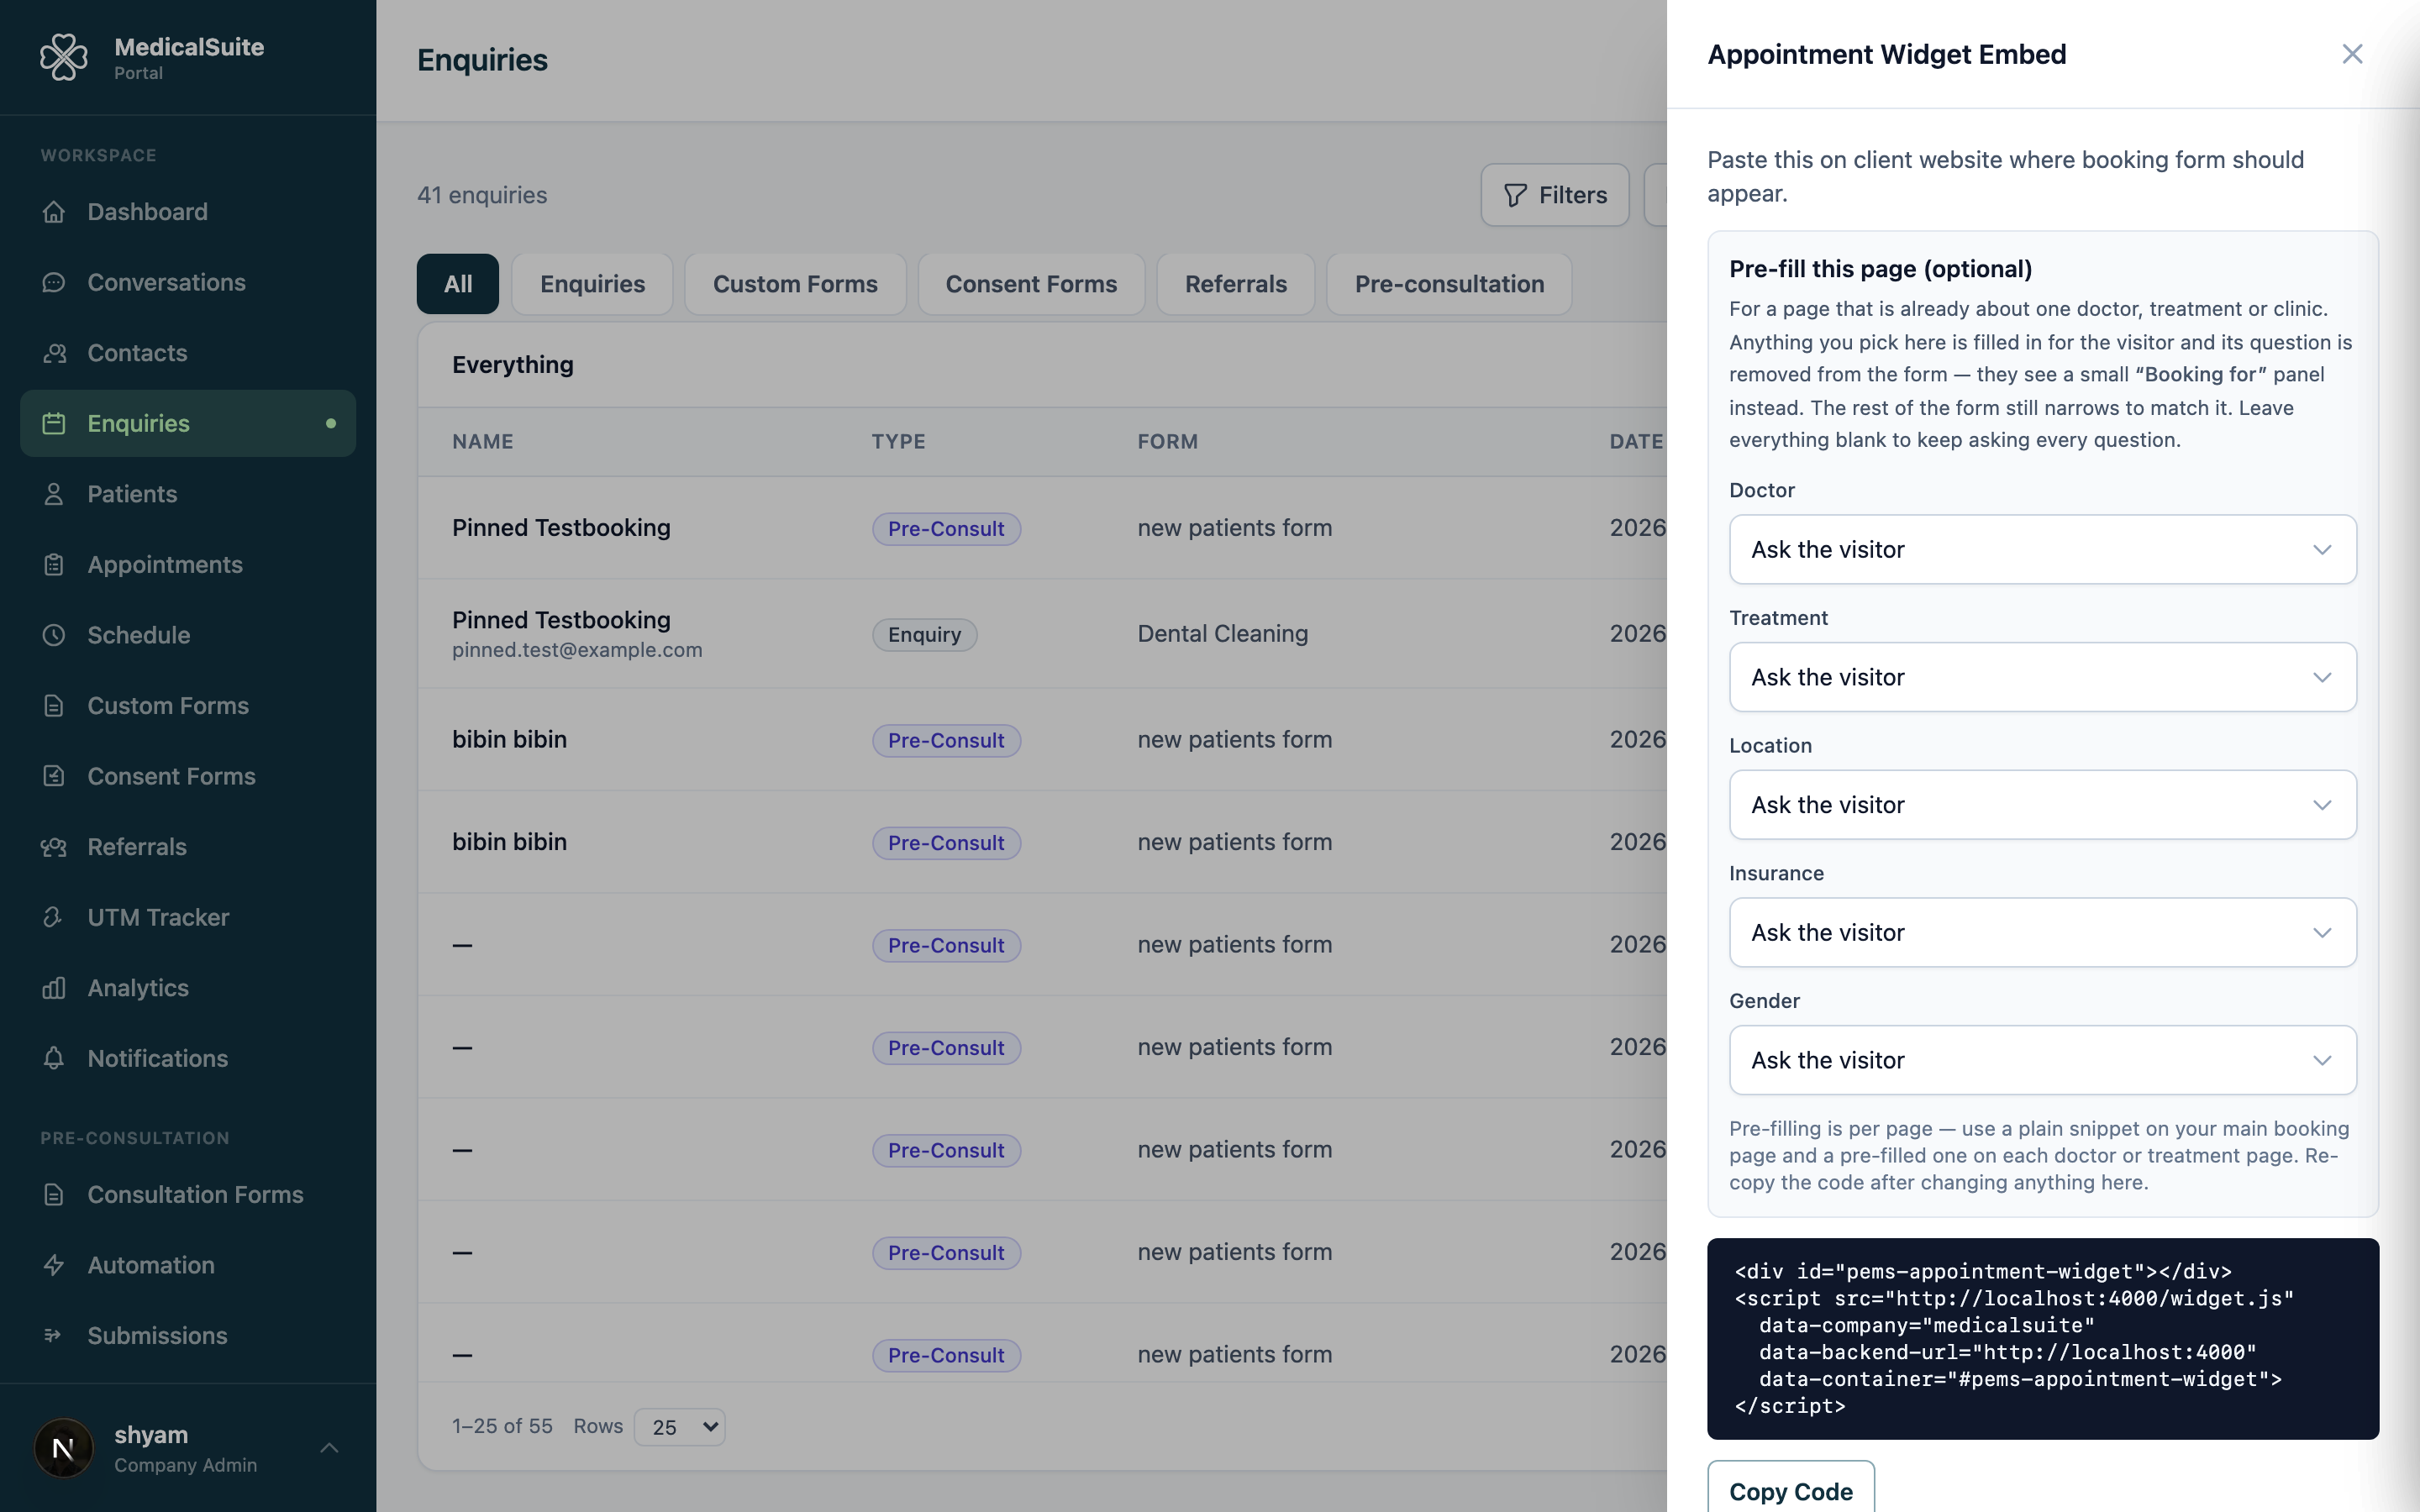Click the Analytics bar chart icon
This screenshot has width=2420, height=1512.
click(x=54, y=988)
